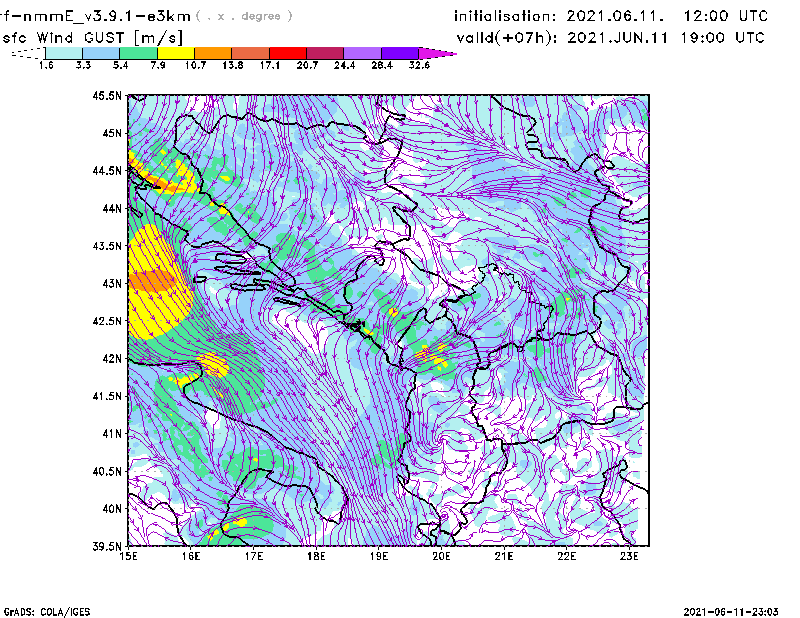Click the 40N latitude label

(x=112, y=509)
